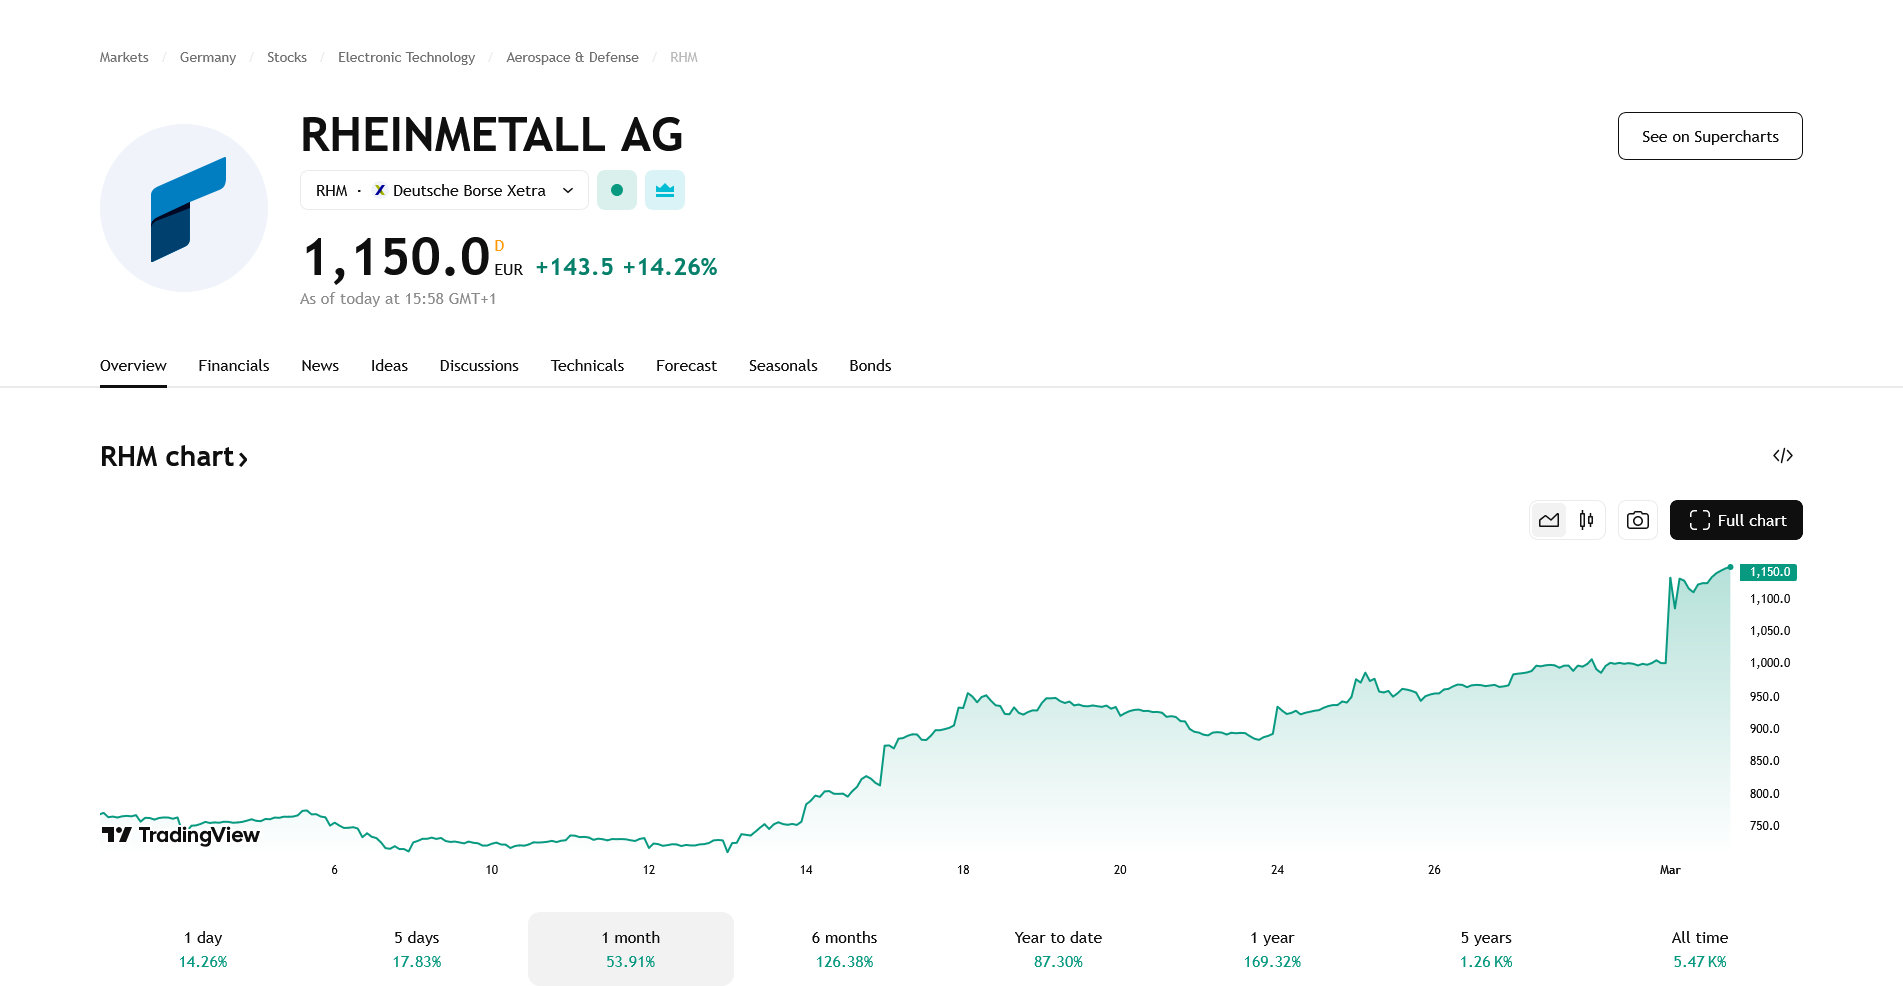Screen dimensions: 1903x986
Task: Click the RHEINMETALL AG title
Action: 492,135
